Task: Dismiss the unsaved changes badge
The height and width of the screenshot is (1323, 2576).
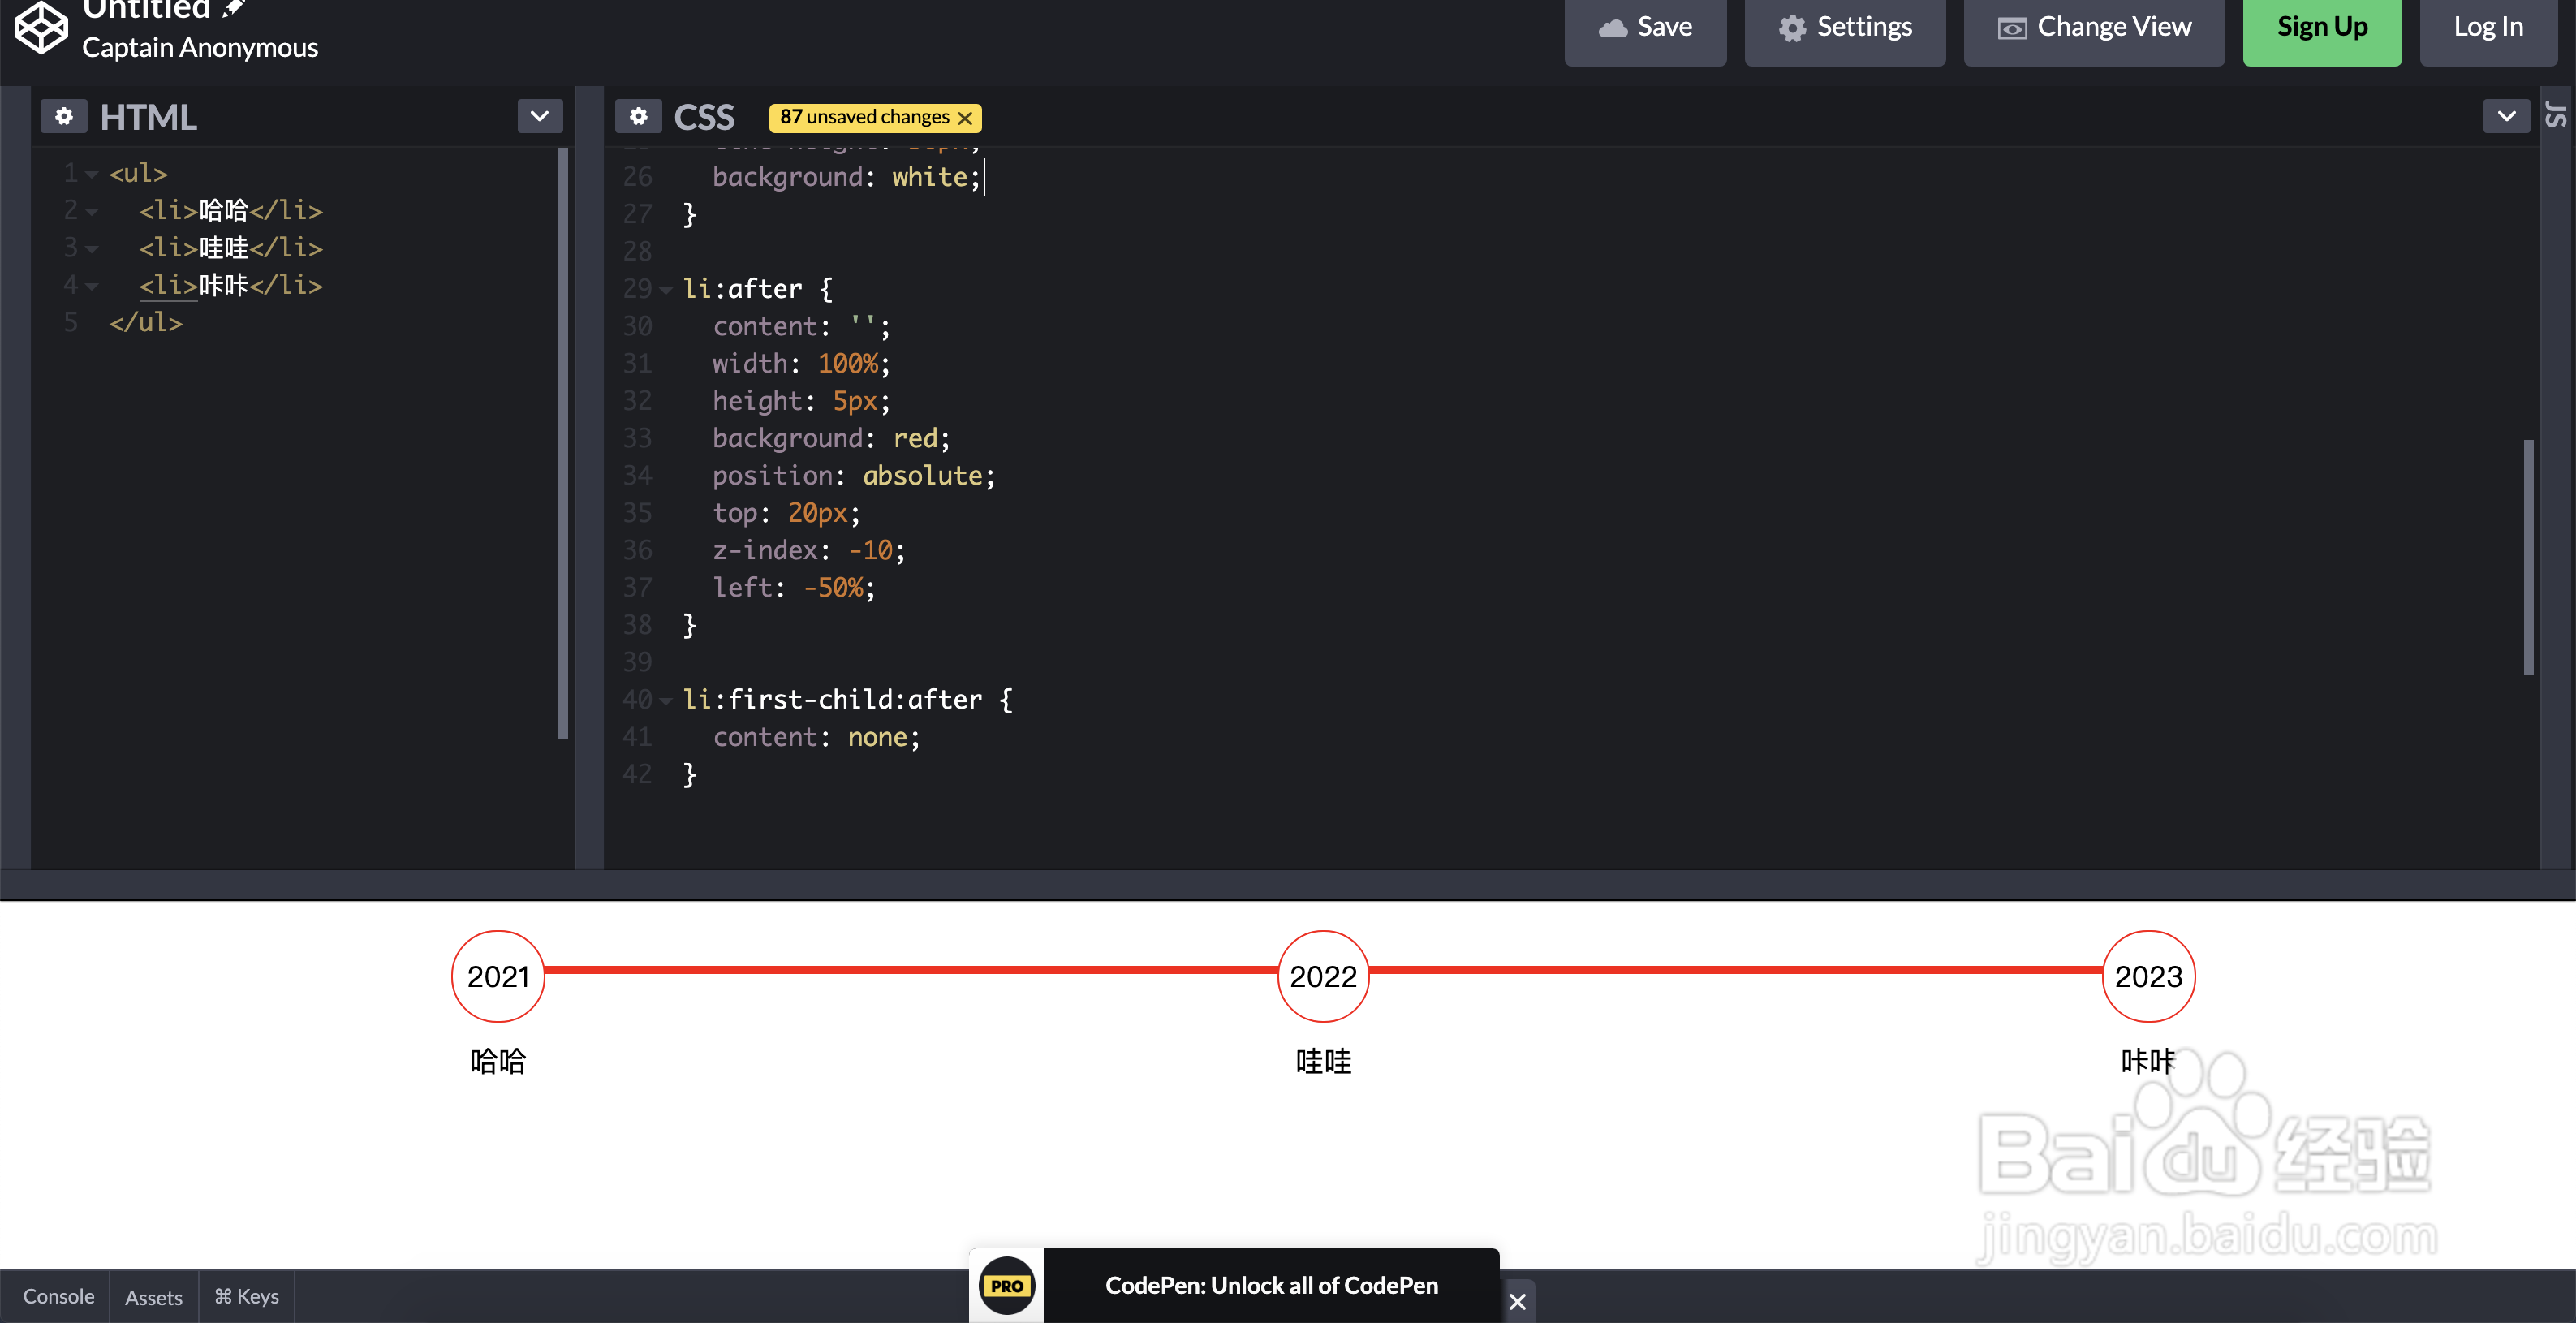Action: [965, 118]
